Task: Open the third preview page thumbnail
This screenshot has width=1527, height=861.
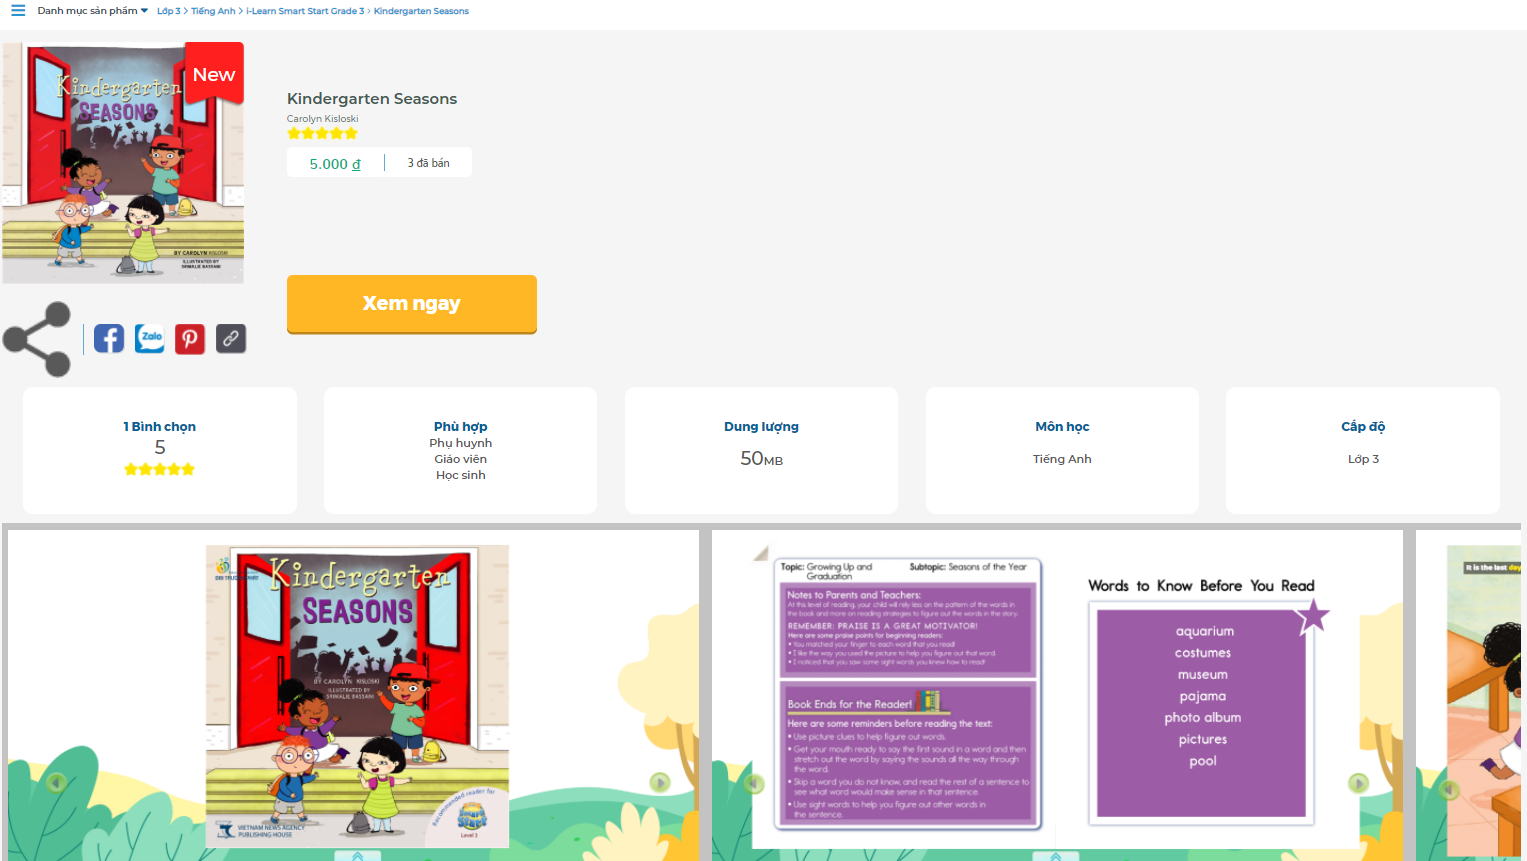Action: (1485, 700)
